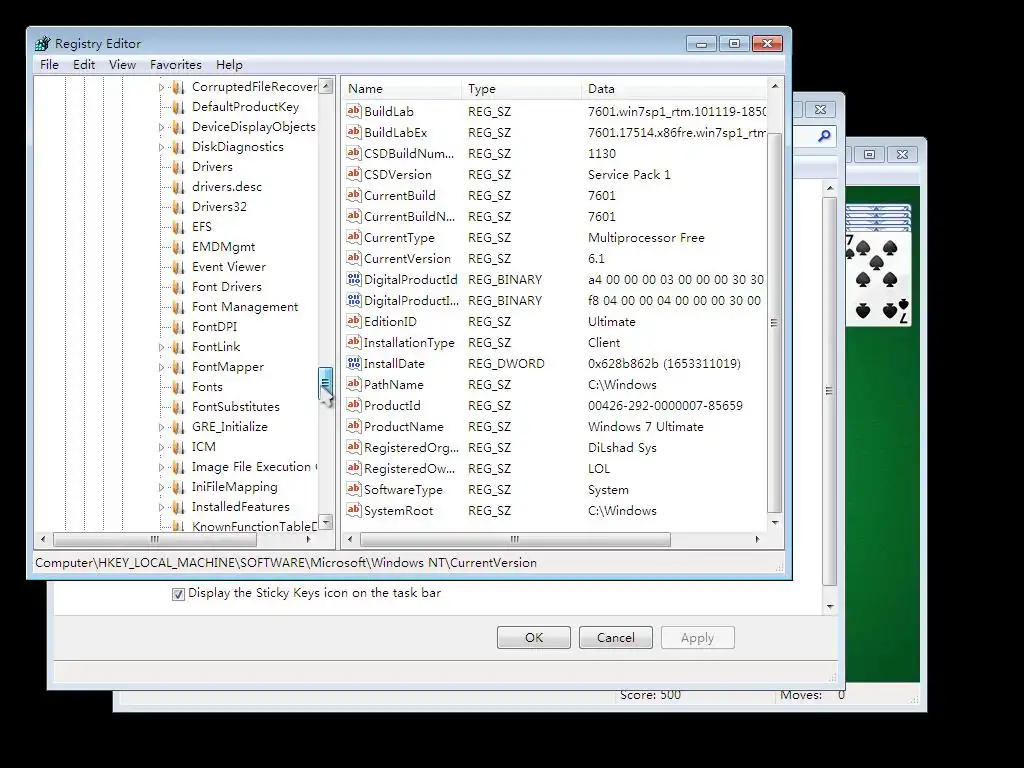Select the DefaultProductKey tree key
Image resolution: width=1024 pixels, height=768 pixels.
[x=245, y=106]
